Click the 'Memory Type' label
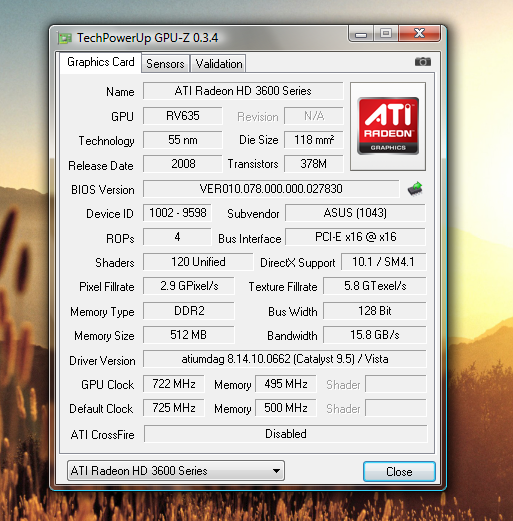 tap(102, 312)
